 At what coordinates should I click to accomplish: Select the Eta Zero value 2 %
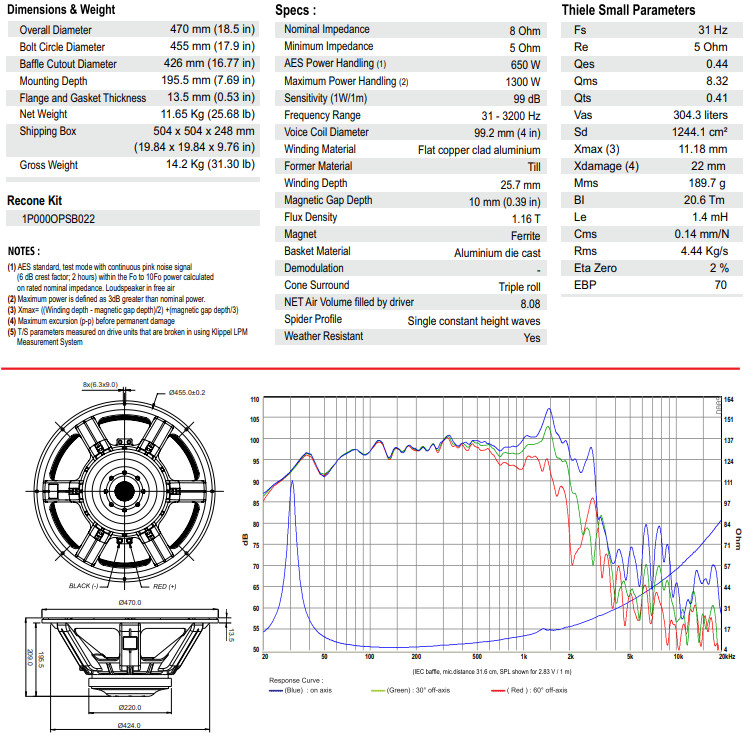[x=719, y=268]
